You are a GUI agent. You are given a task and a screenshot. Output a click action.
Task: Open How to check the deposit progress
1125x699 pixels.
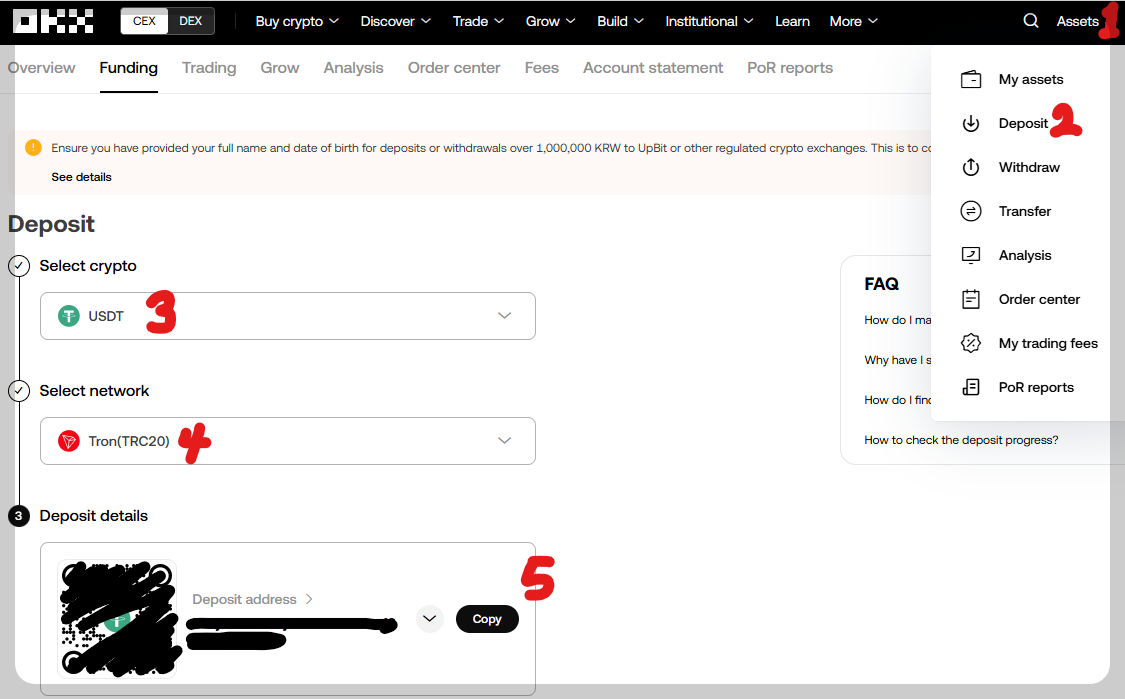point(961,440)
